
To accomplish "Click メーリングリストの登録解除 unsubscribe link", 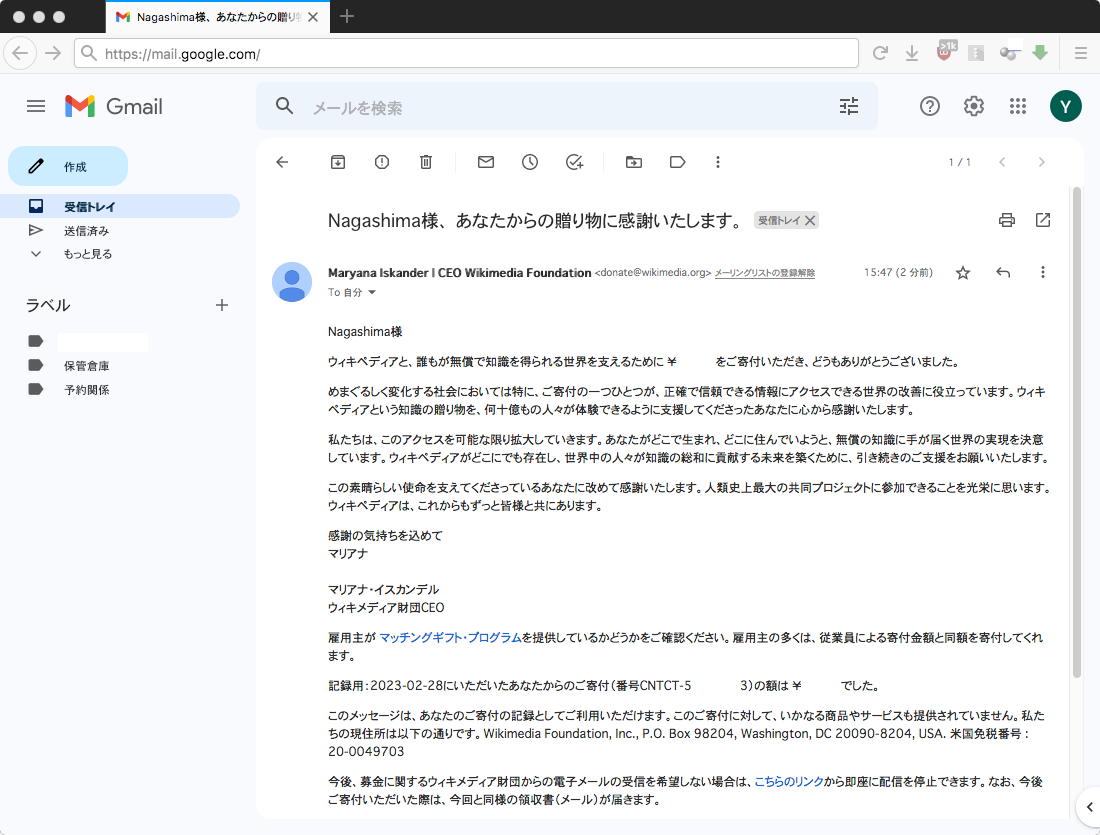I will point(765,273).
